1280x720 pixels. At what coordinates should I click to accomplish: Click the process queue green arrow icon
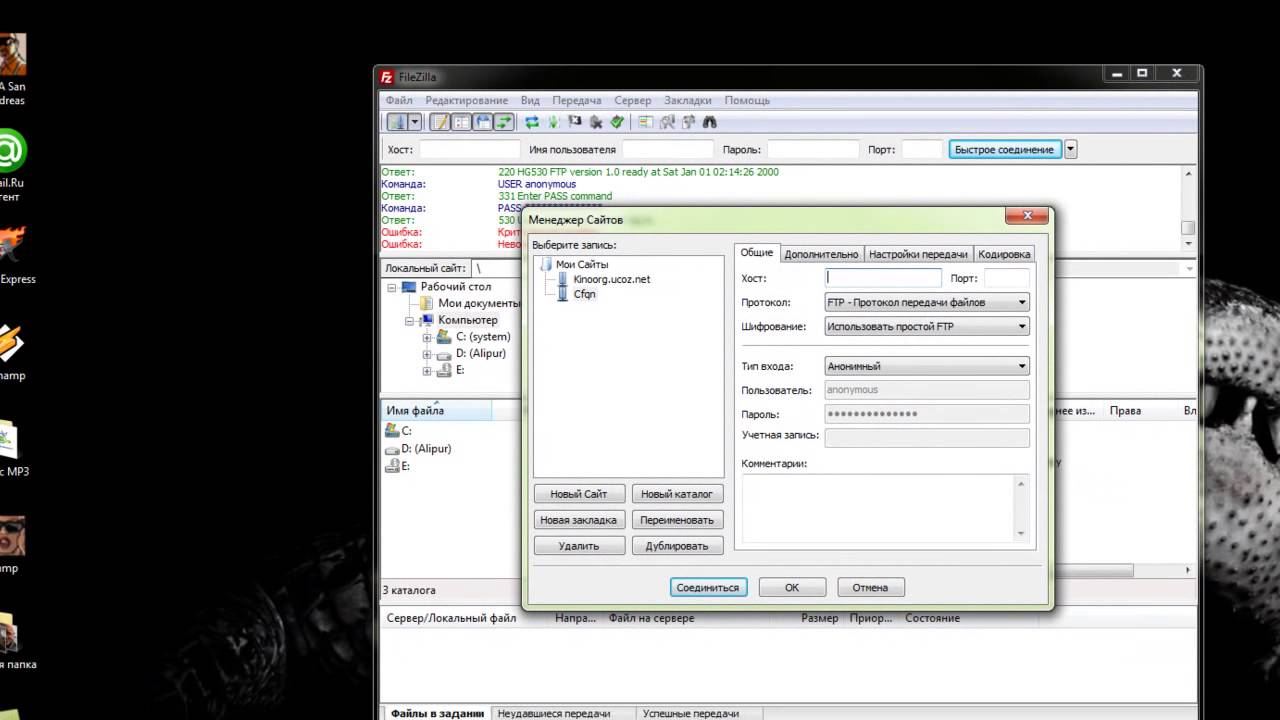pyautogui.click(x=553, y=122)
